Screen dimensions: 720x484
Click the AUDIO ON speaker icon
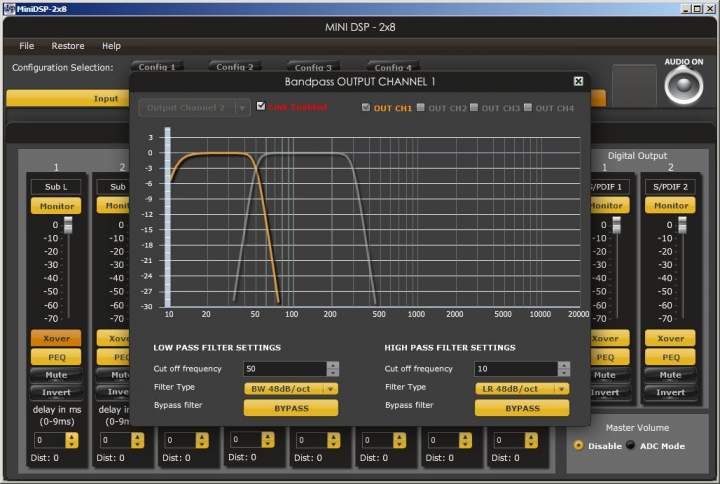click(x=684, y=86)
